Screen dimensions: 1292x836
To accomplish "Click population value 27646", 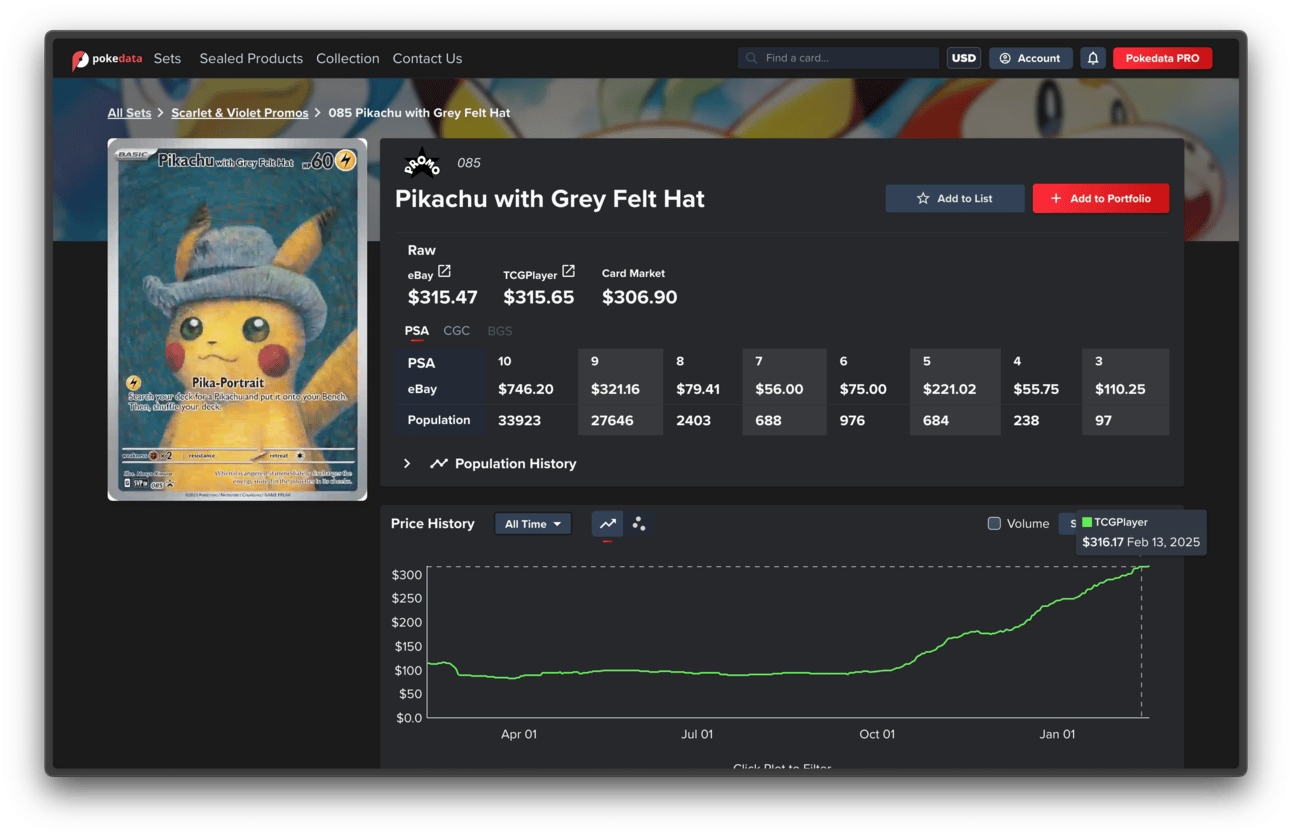I will coord(612,421).
